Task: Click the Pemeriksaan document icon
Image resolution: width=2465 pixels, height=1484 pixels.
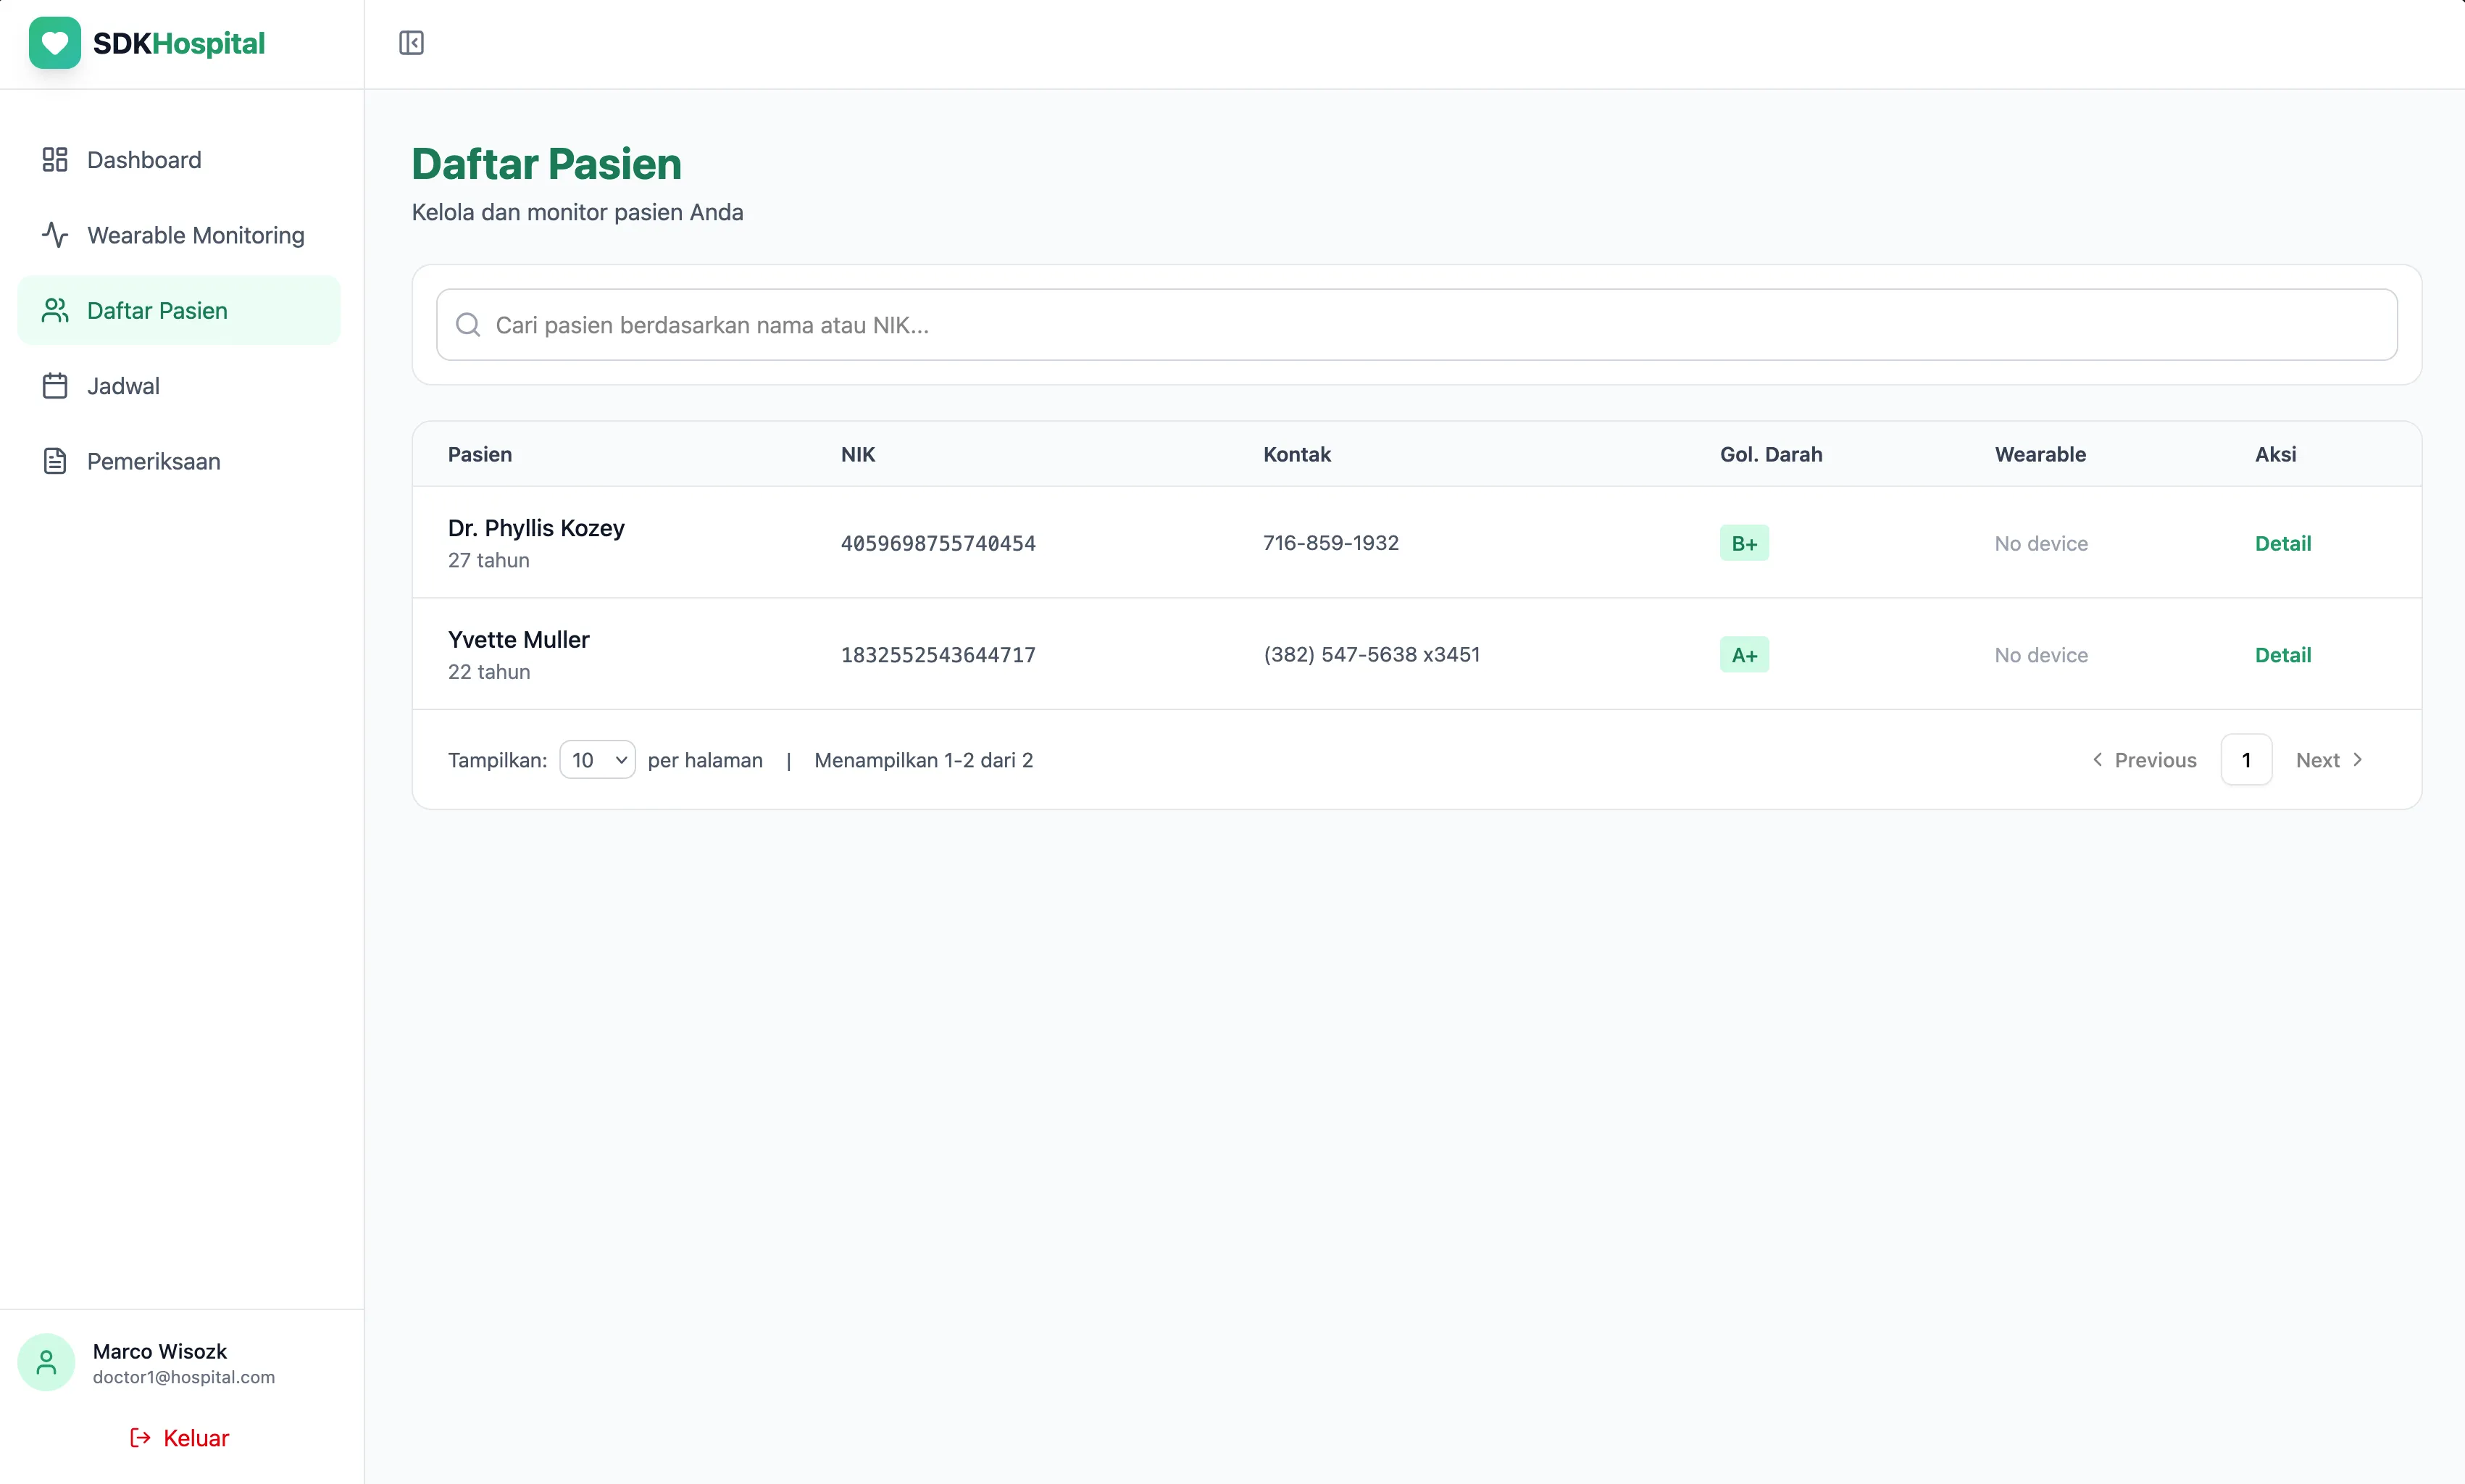Action: (x=55, y=461)
